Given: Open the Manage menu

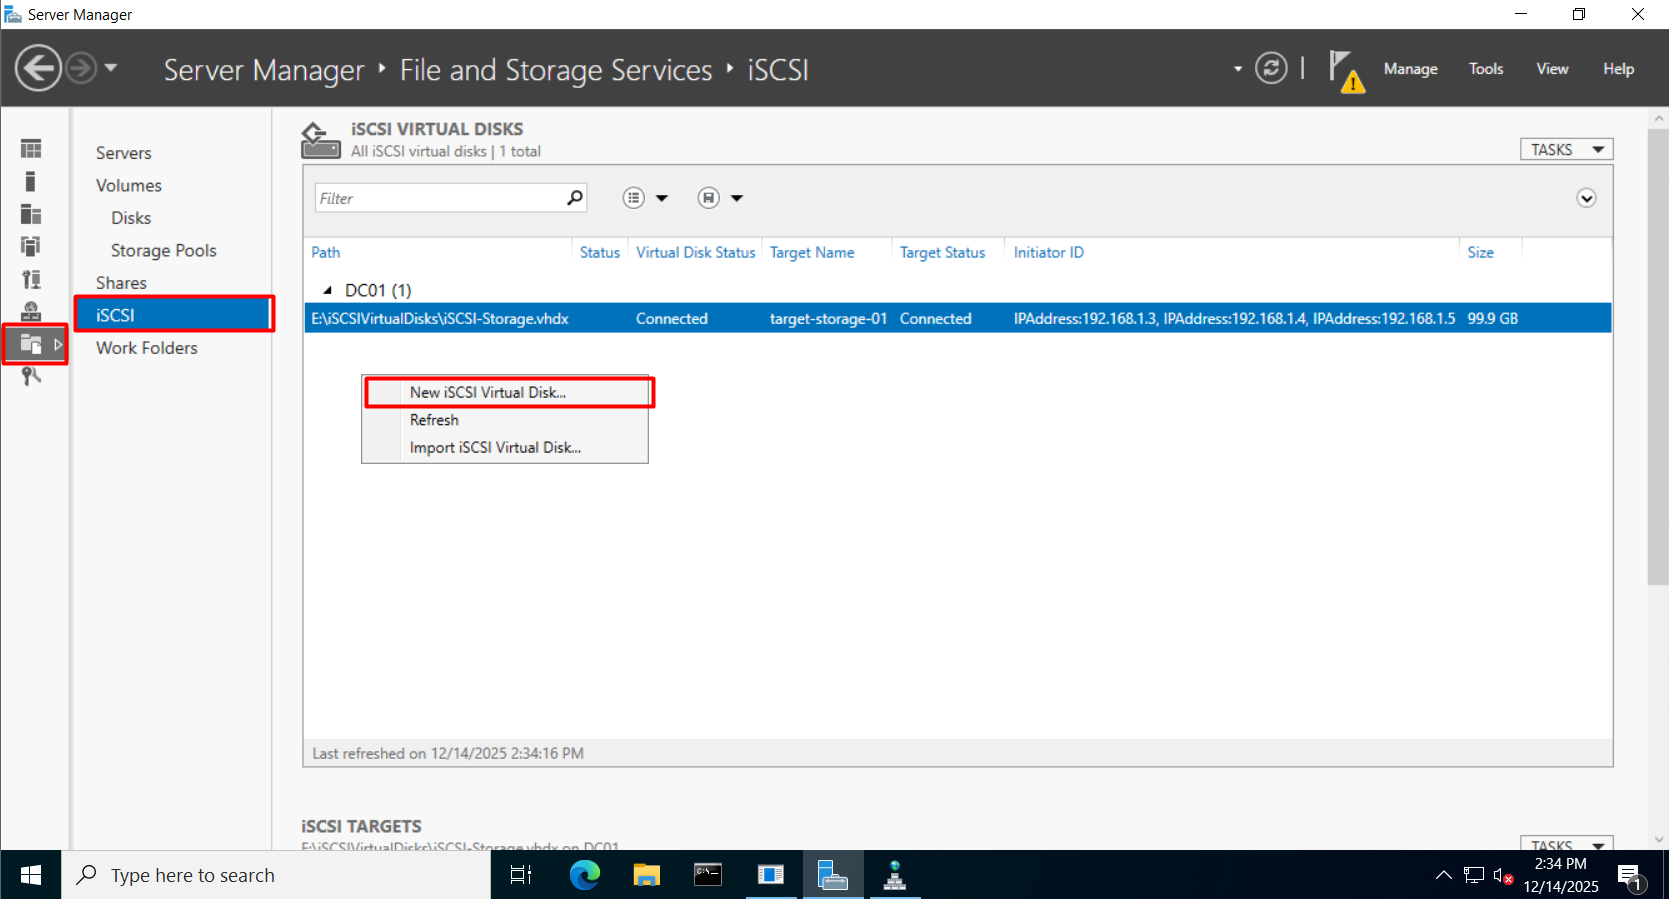Looking at the screenshot, I should [1410, 69].
